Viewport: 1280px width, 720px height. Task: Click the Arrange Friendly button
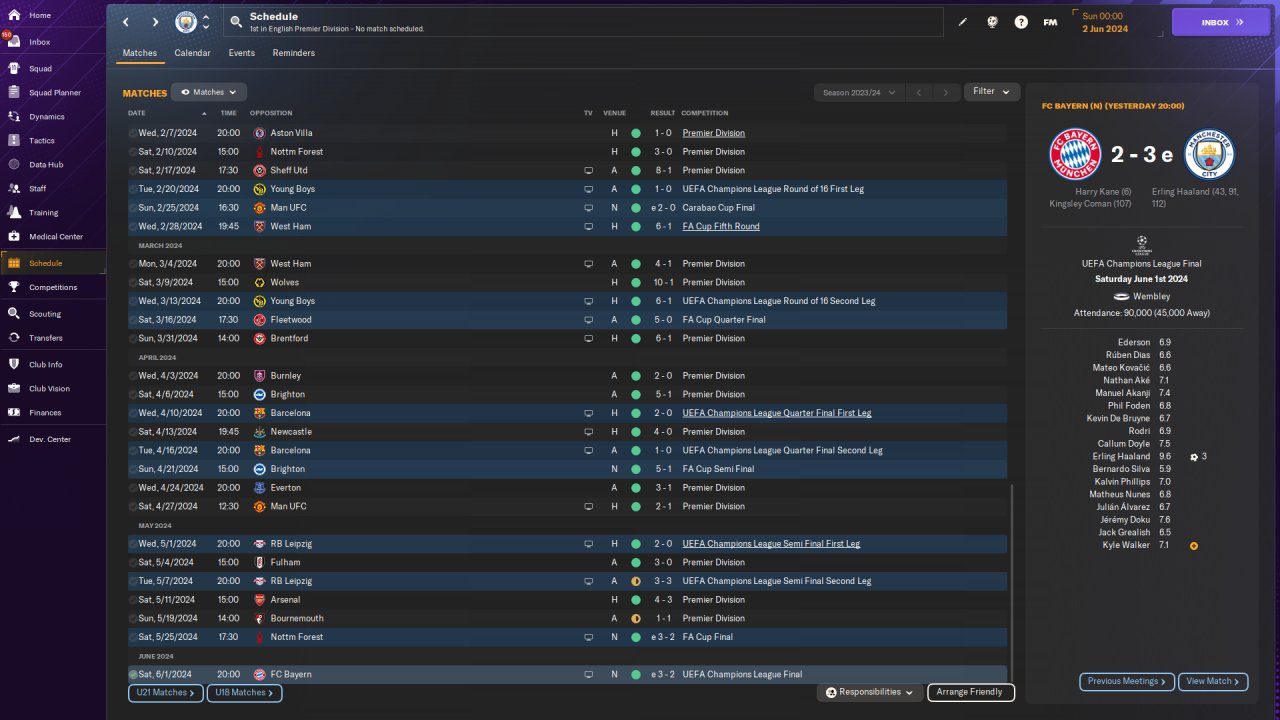tap(971, 692)
